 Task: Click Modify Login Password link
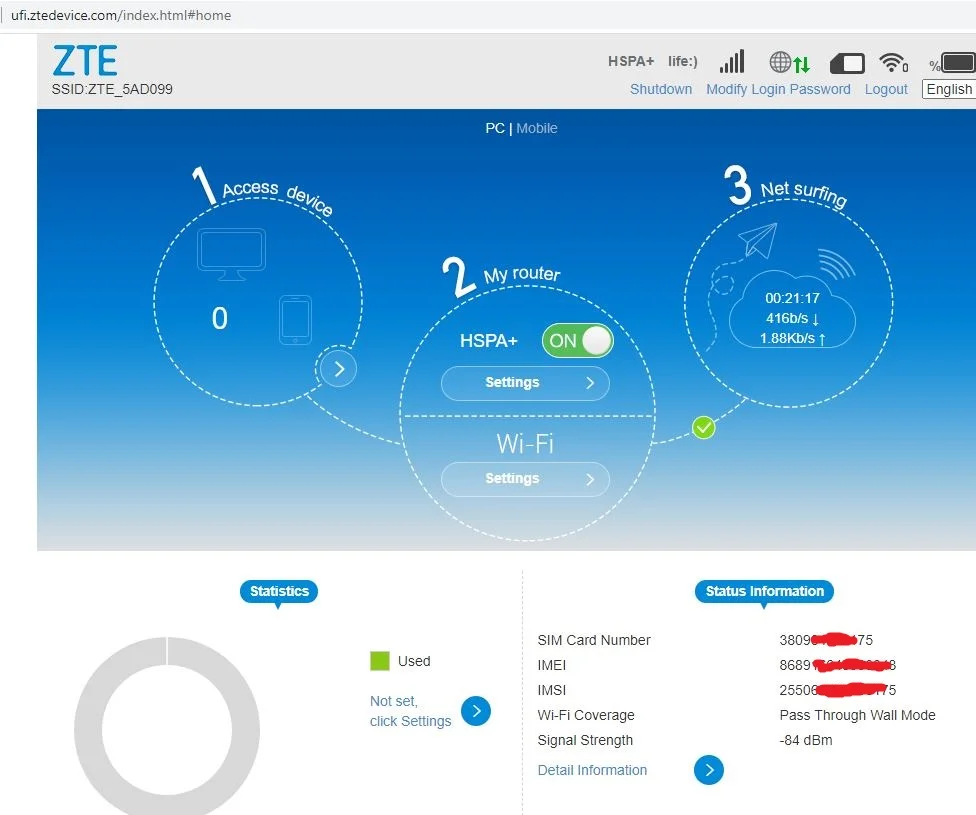778,89
